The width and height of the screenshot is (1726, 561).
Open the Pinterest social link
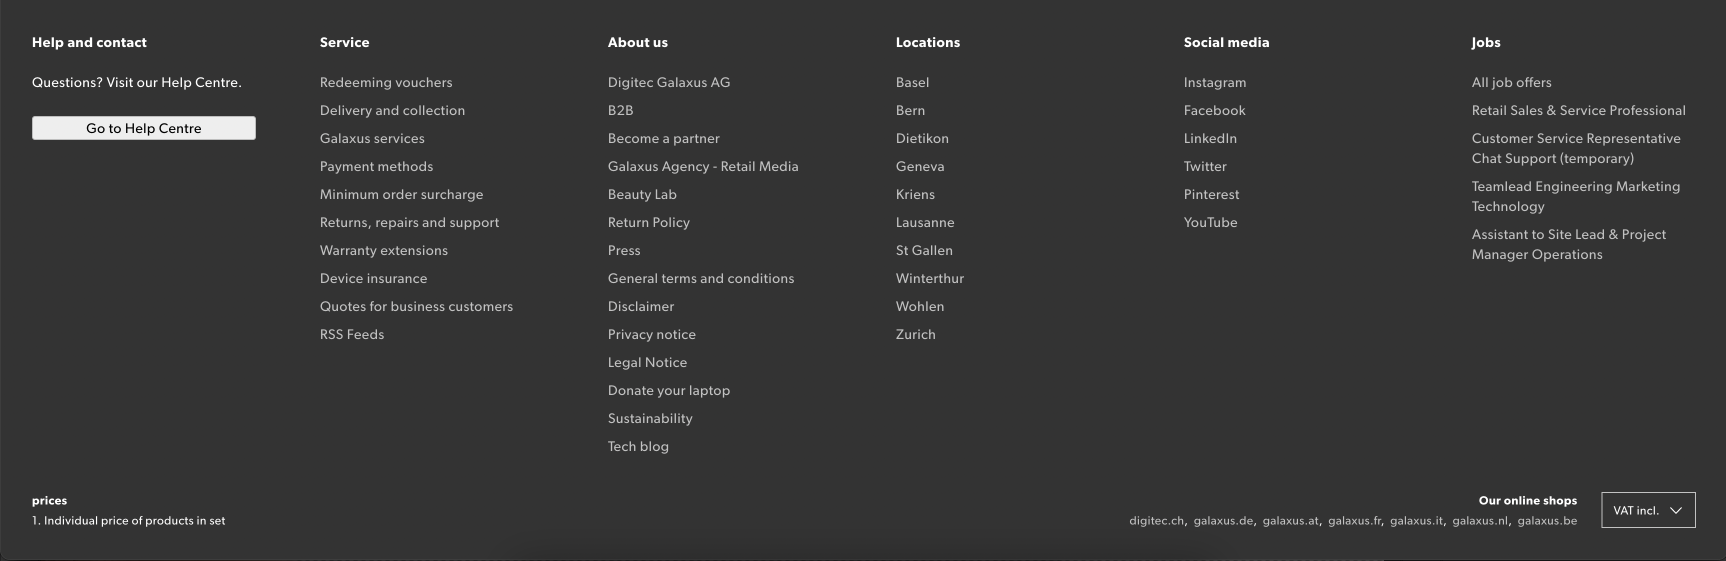click(1211, 194)
